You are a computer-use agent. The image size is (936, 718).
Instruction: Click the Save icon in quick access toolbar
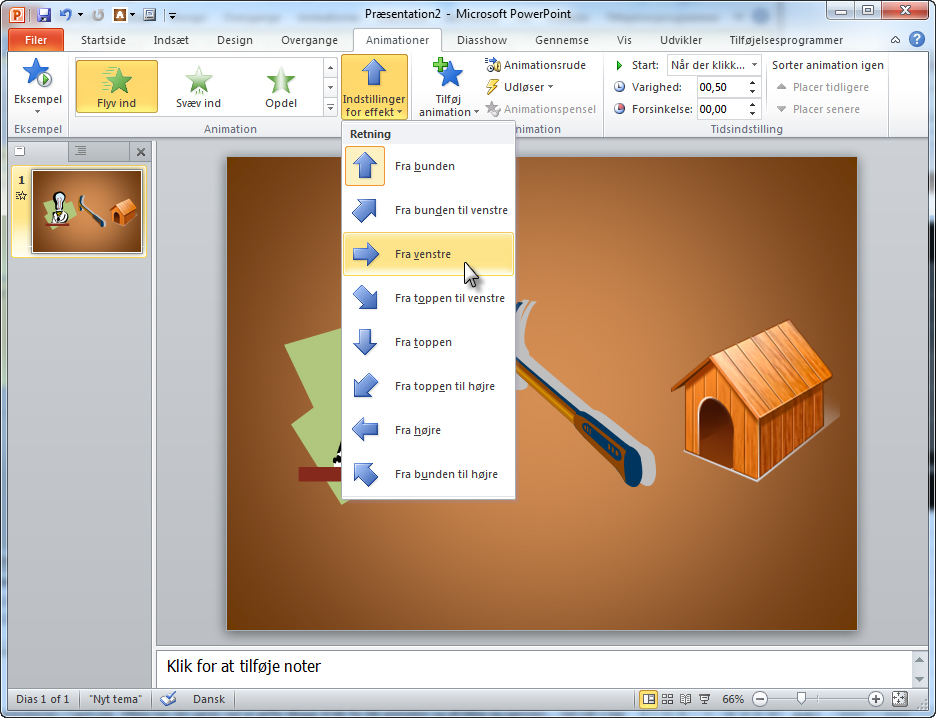pyautogui.click(x=44, y=15)
